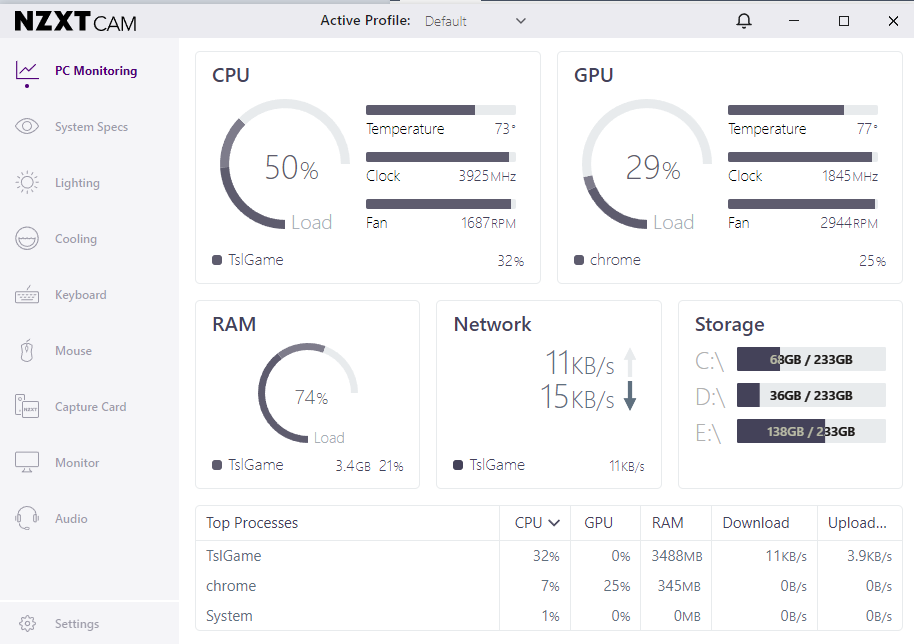Screen dimensions: 914x644
Task: Open Cooling section
Action: [76, 239]
